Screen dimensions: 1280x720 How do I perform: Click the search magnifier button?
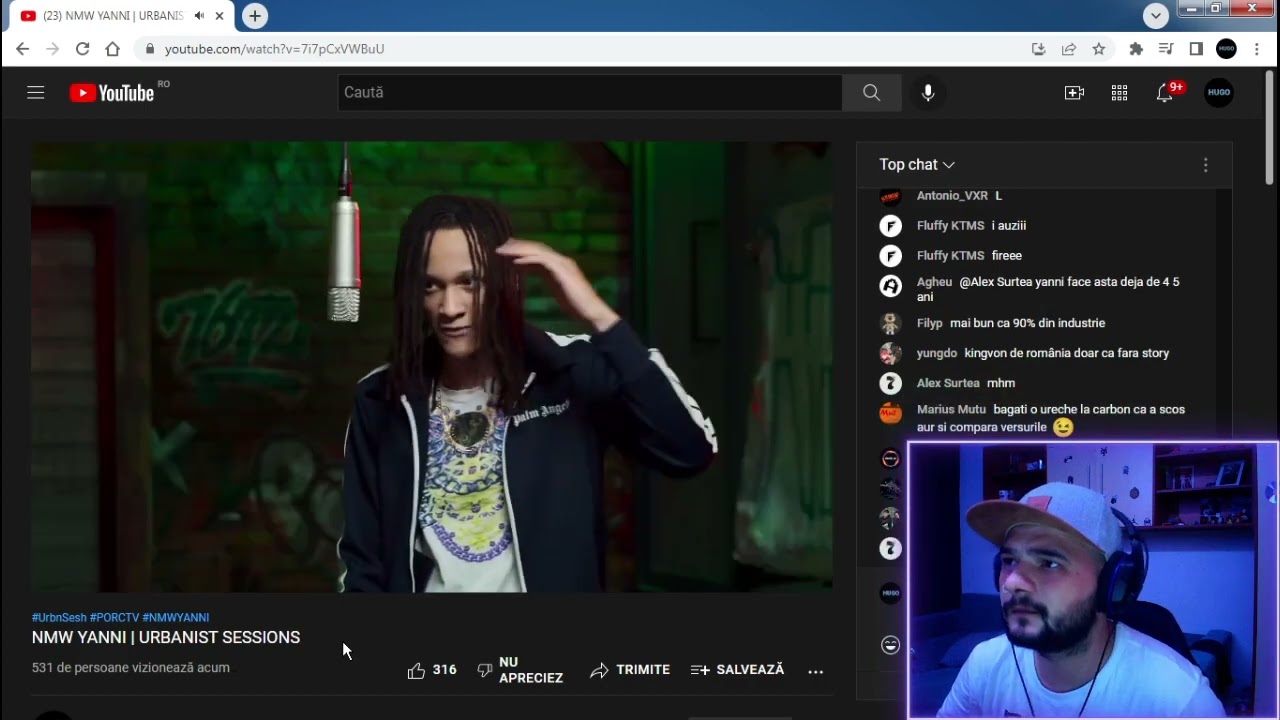tap(871, 93)
